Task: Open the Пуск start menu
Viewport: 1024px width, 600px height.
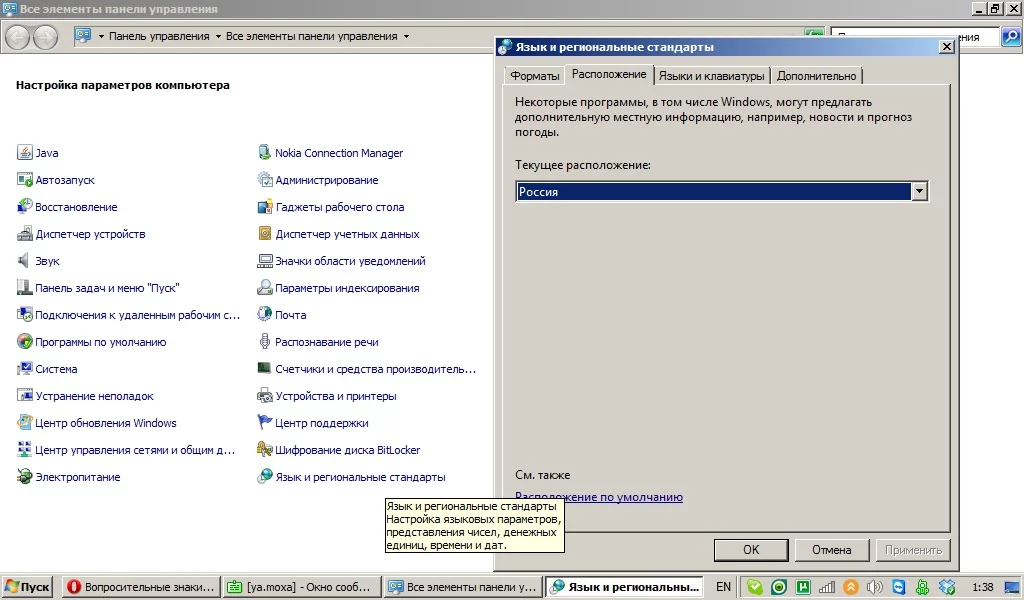Action: 27,587
